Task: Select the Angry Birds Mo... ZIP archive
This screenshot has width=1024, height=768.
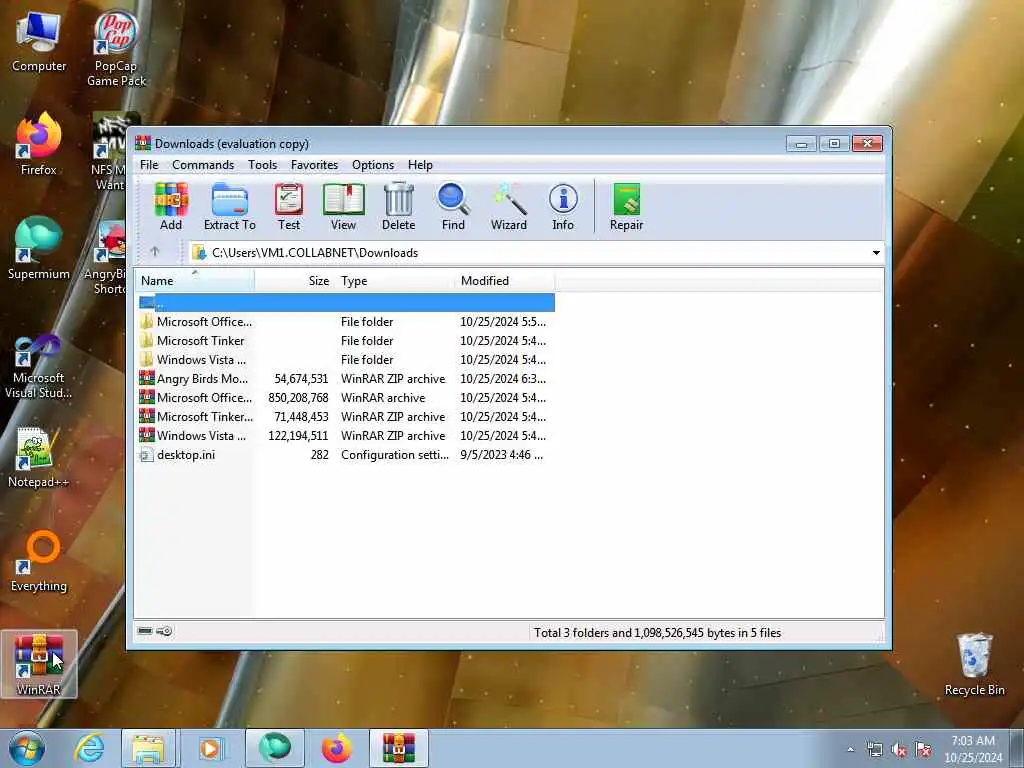Action: coord(345,378)
